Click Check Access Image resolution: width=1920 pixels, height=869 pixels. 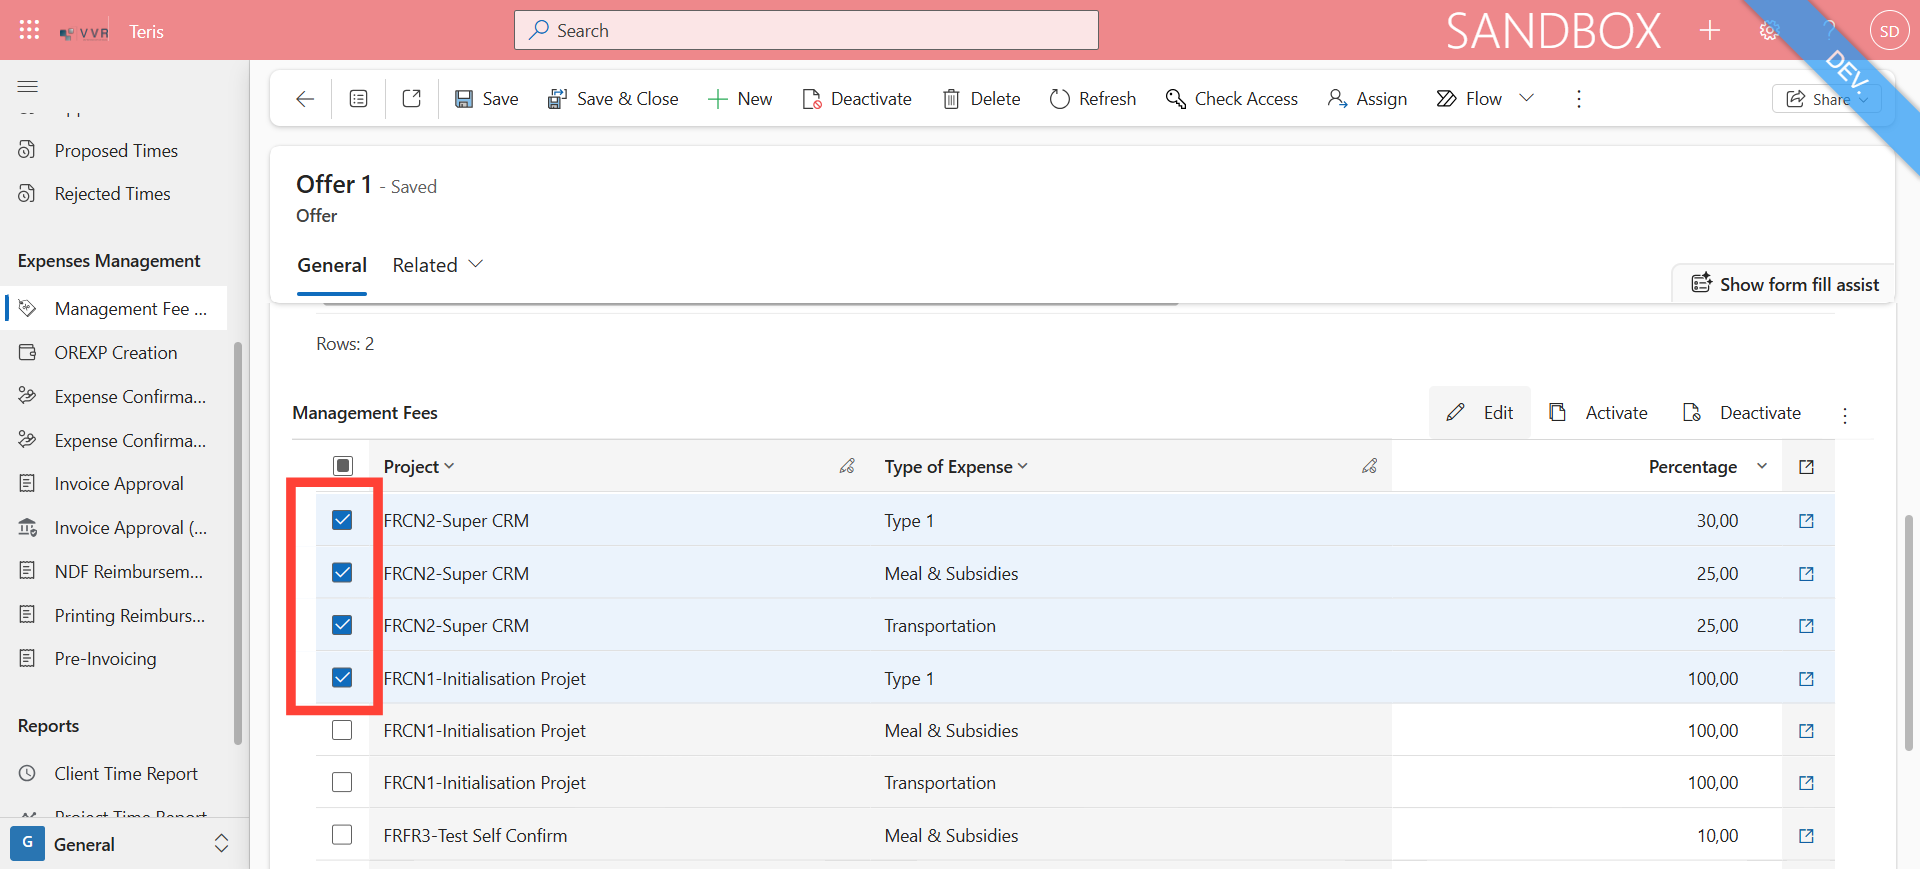pyautogui.click(x=1232, y=99)
